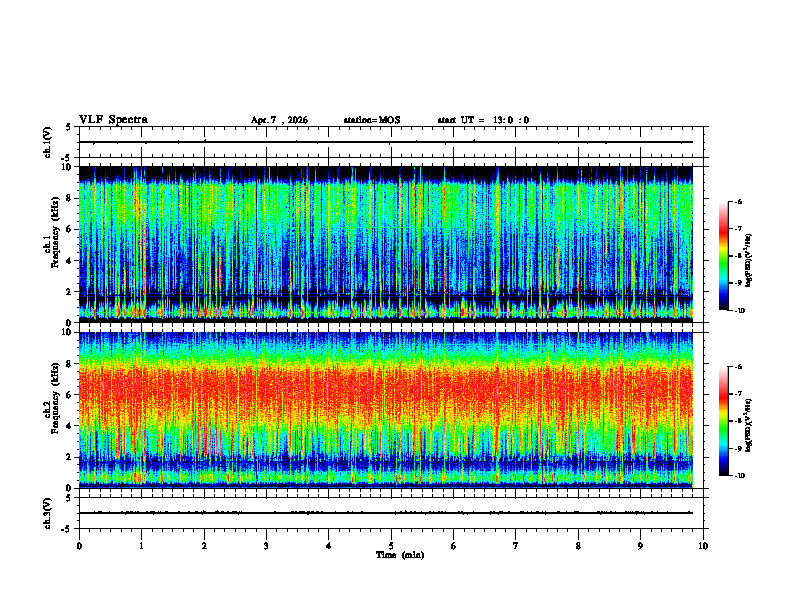This screenshot has height=612, width=792.
Task: Click the ch.3 voltage waveform trace
Action: (x=386, y=513)
